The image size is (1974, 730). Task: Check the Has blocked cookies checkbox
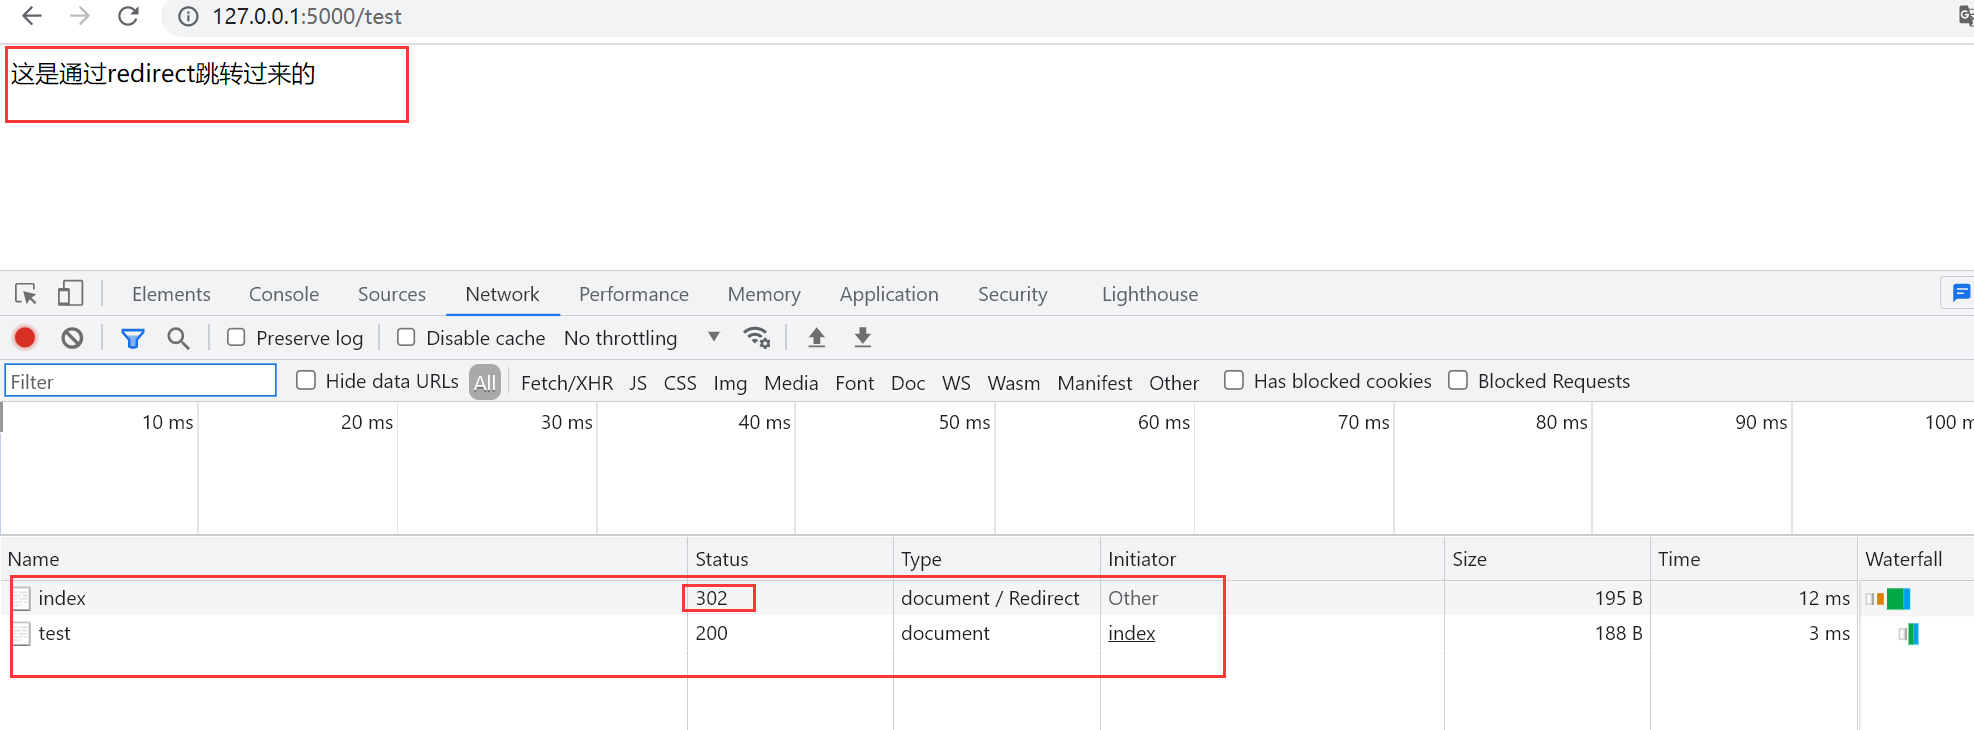pyautogui.click(x=1234, y=380)
